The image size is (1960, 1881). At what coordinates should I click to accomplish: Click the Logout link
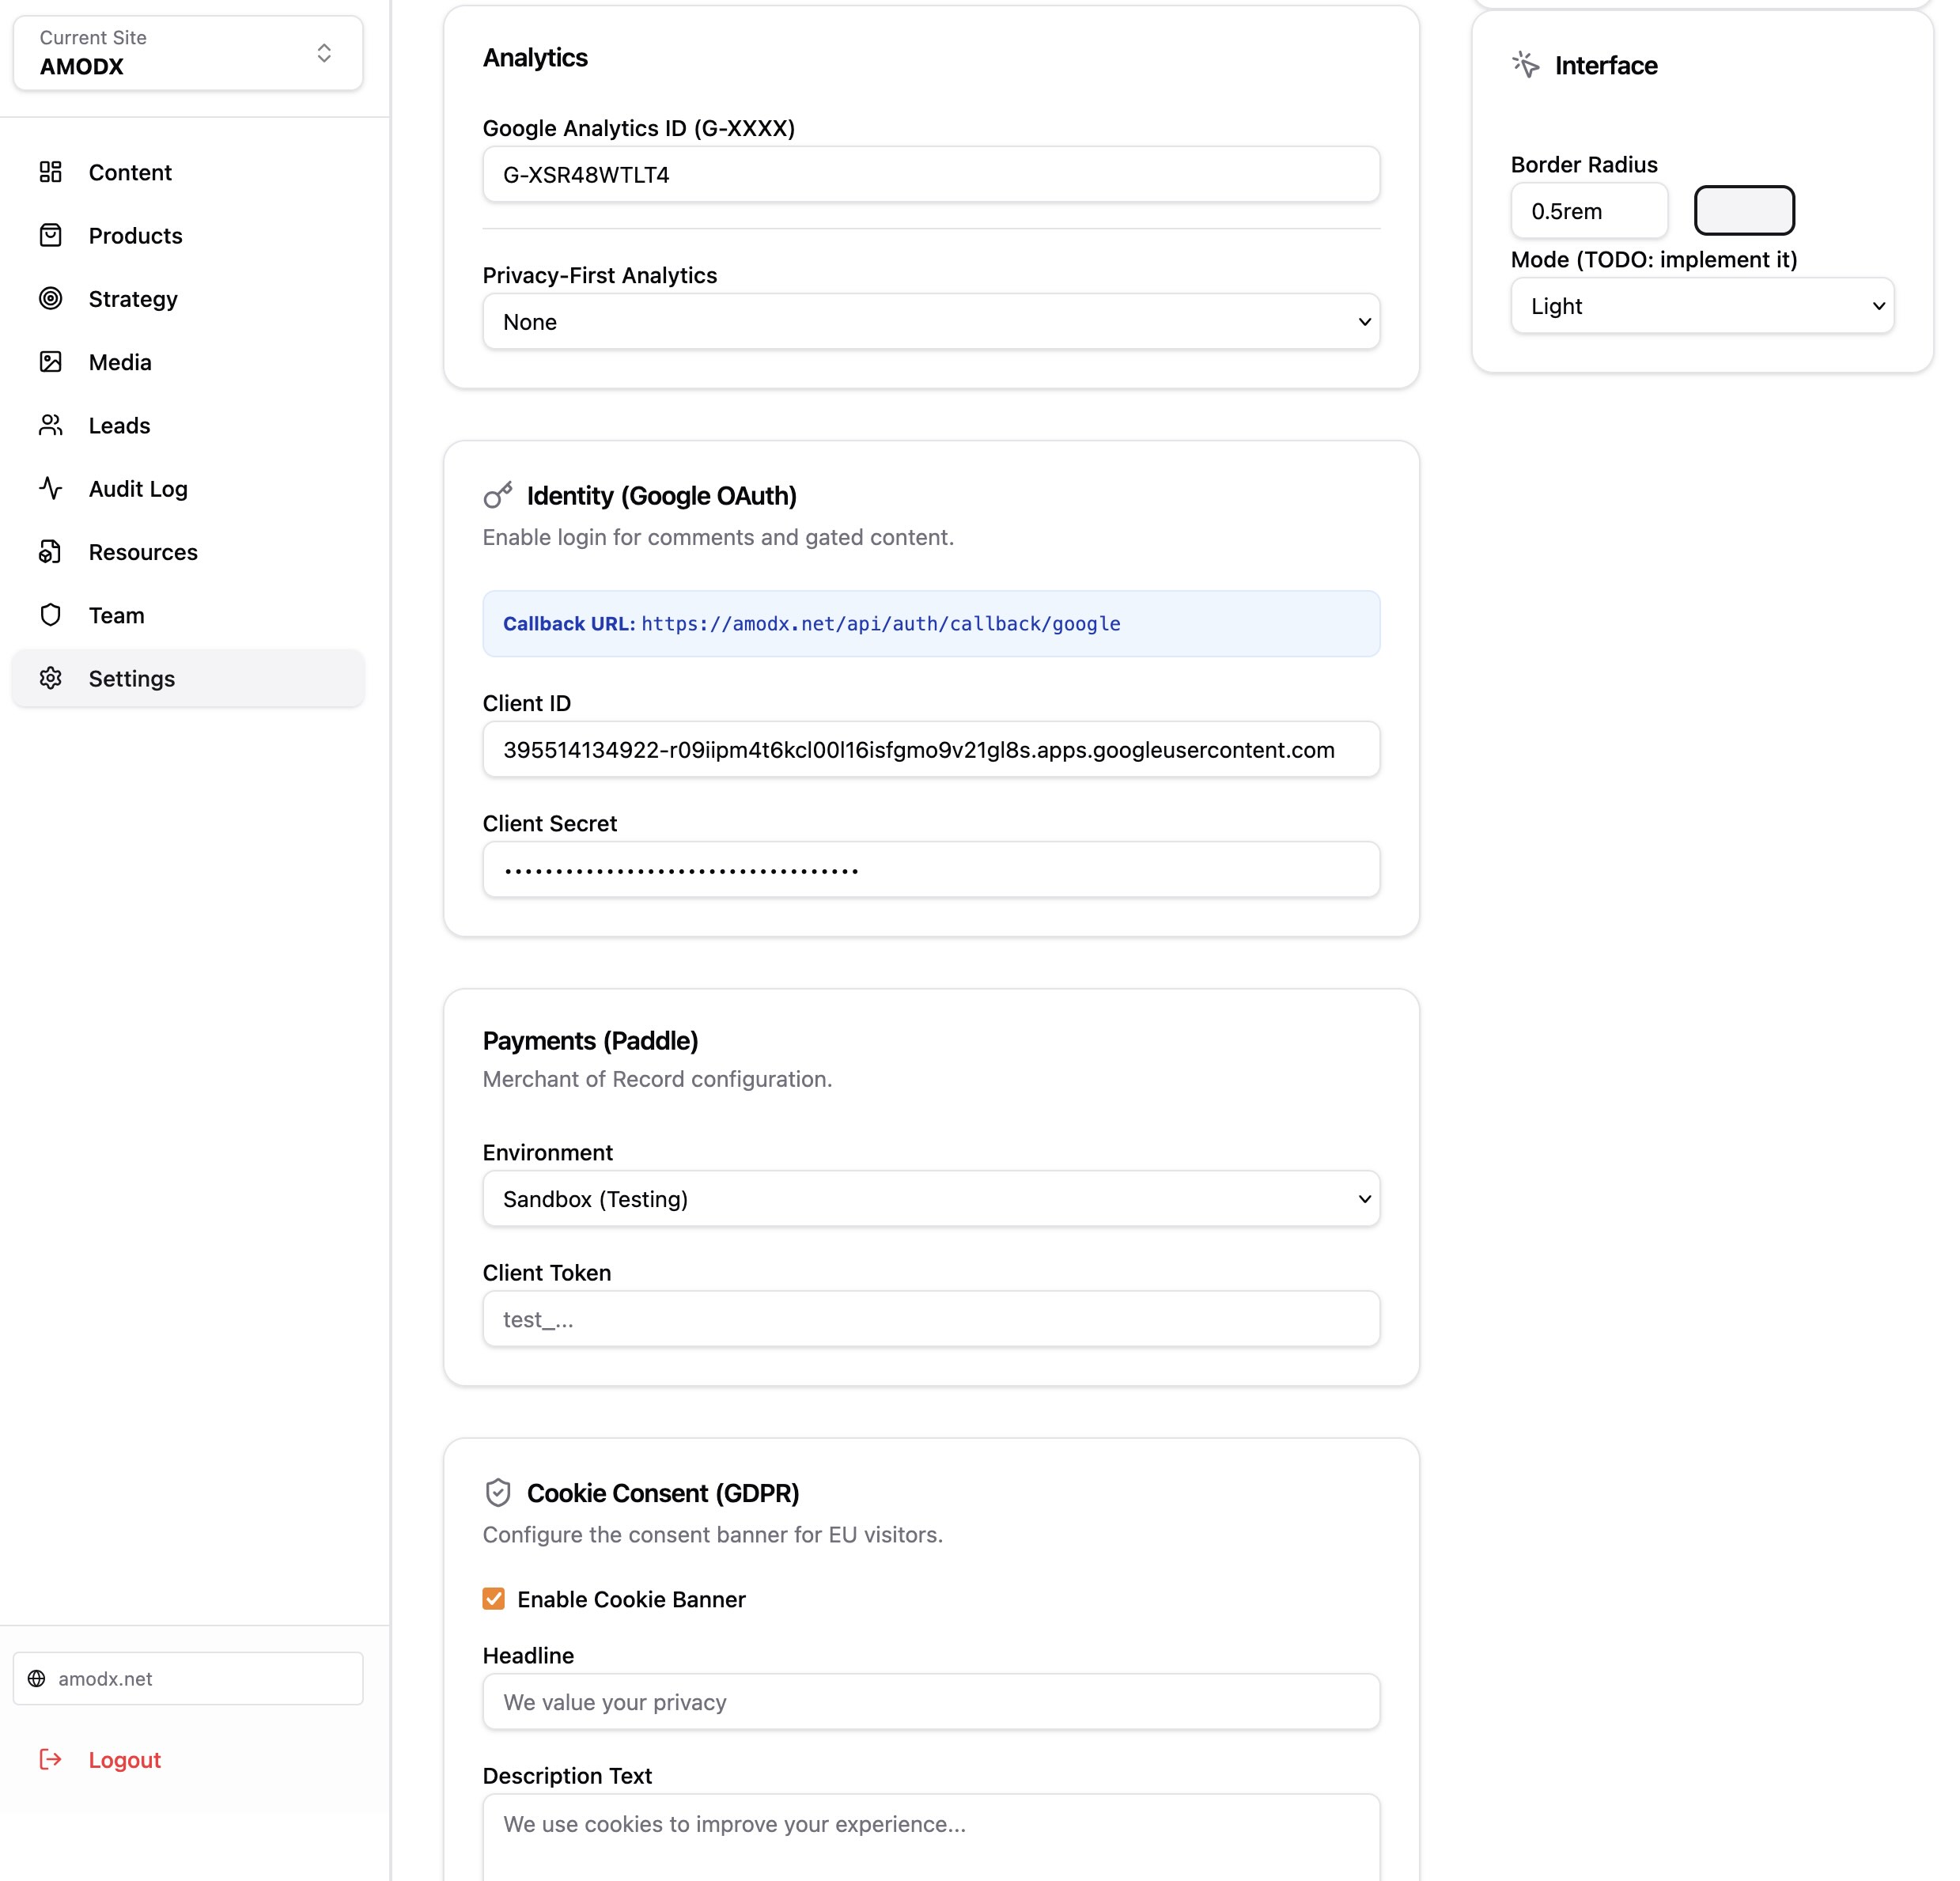tap(124, 1760)
